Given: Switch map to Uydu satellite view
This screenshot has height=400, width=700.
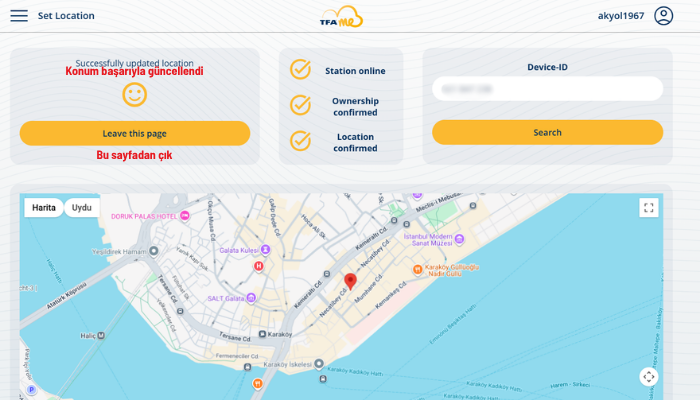Looking at the screenshot, I should pyautogui.click(x=82, y=208).
